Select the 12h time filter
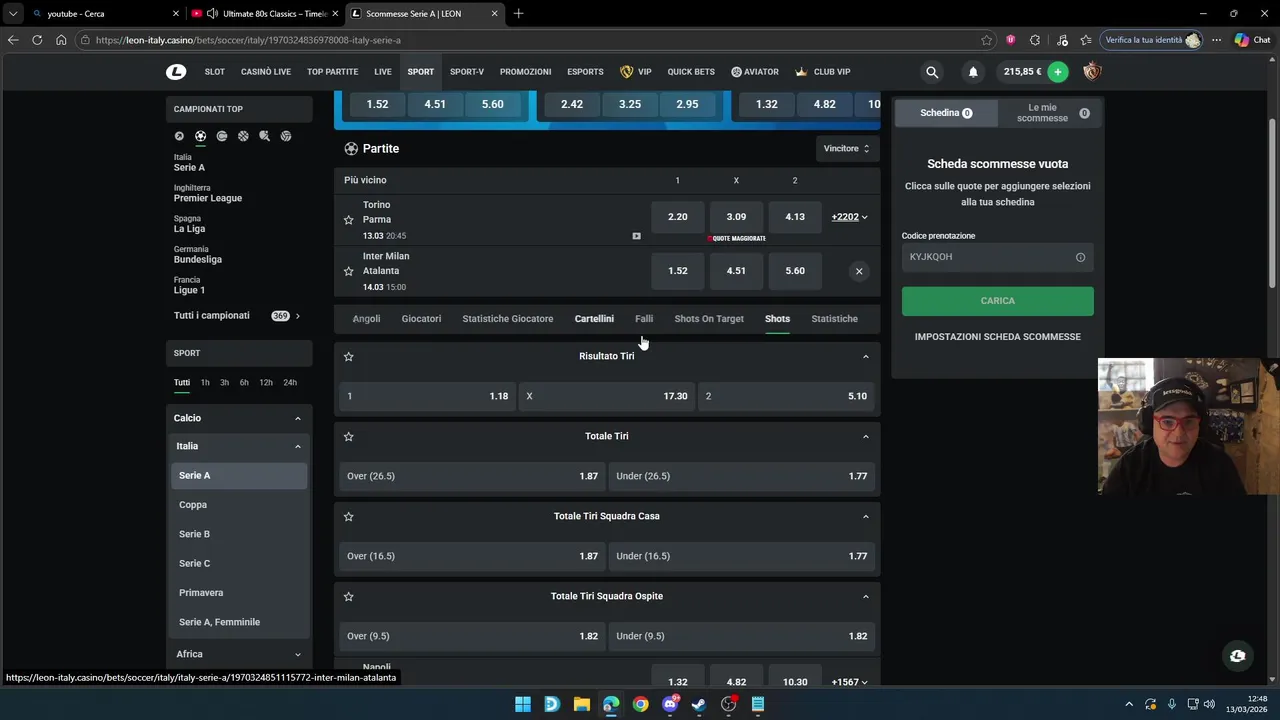The height and width of the screenshot is (720, 1280). [266, 382]
